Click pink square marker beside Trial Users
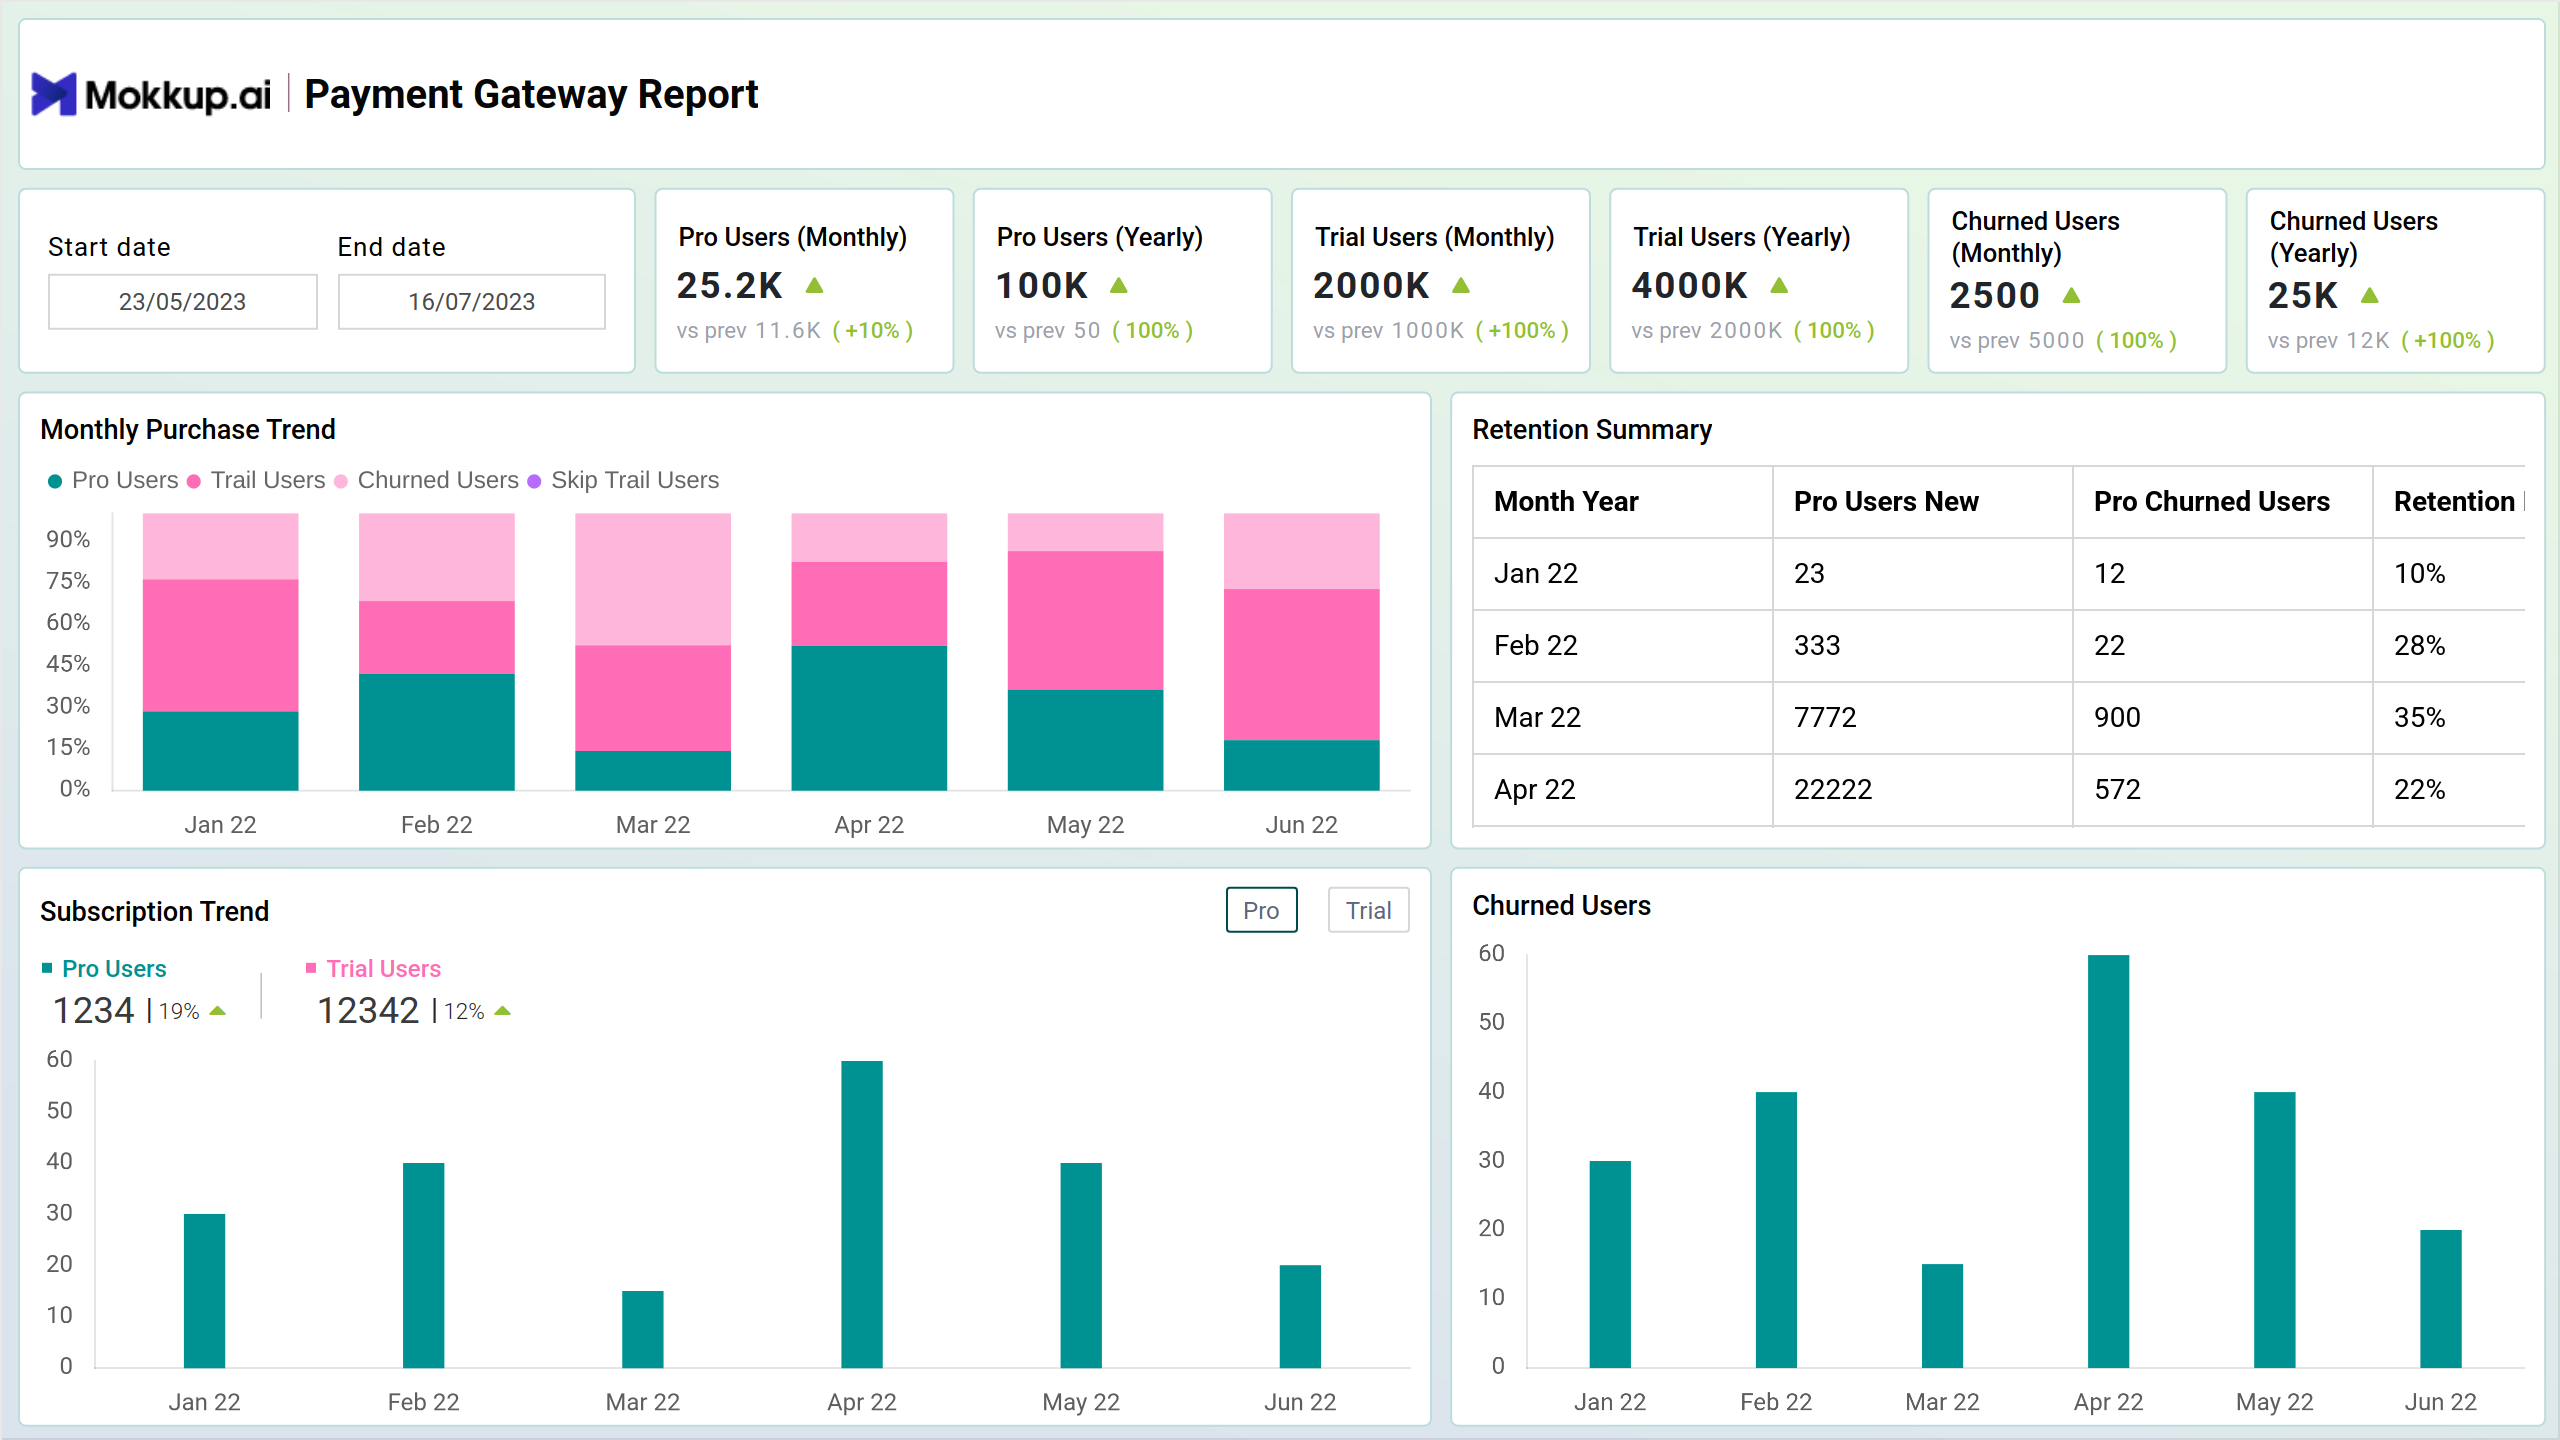This screenshot has width=2560, height=1440. [311, 967]
